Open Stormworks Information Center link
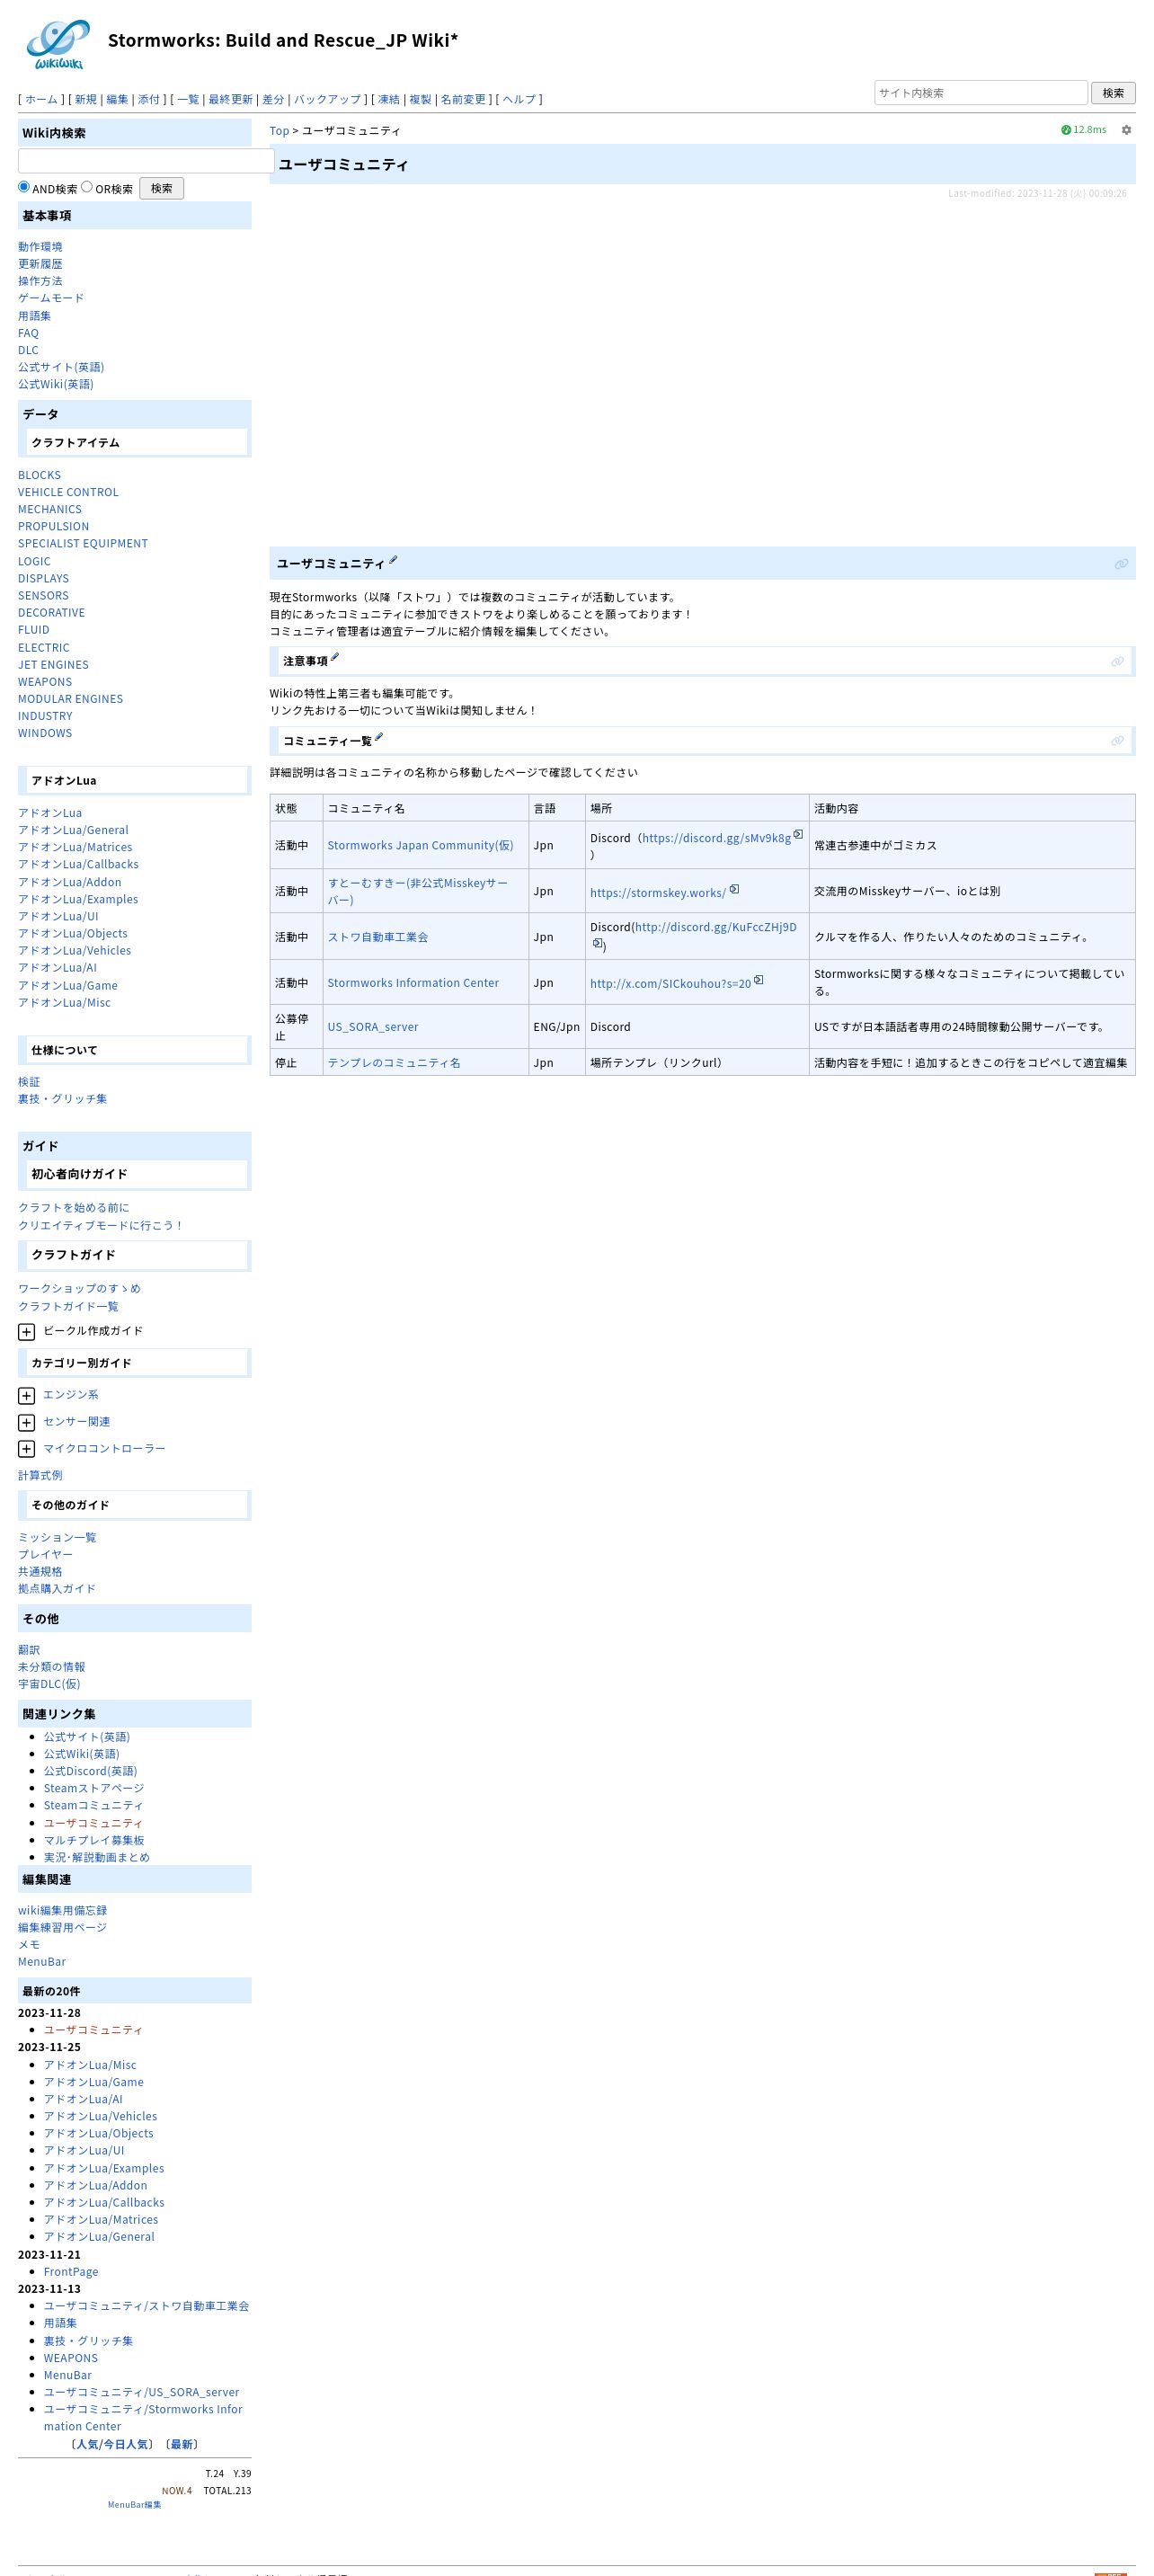Screen dimensions: 1154x2576 (413, 983)
